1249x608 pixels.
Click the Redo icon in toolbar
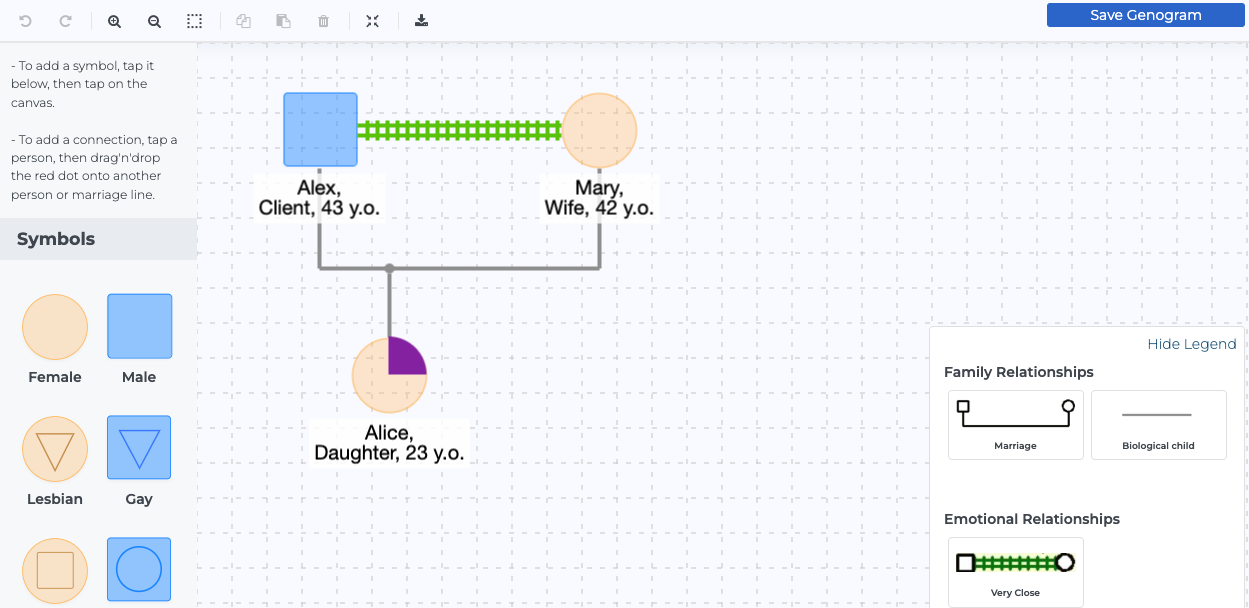coord(65,21)
